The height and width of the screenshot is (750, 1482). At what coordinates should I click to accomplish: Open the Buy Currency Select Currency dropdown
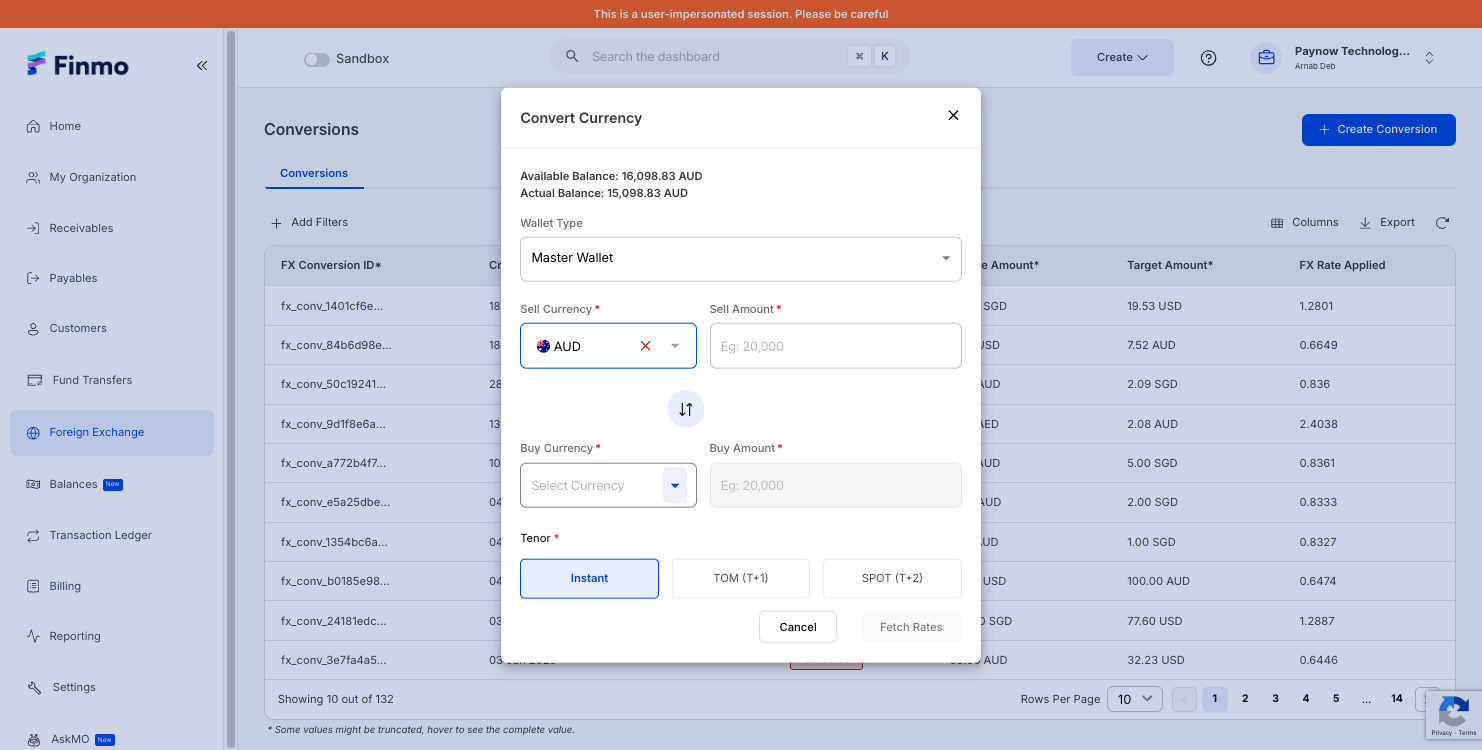[608, 485]
